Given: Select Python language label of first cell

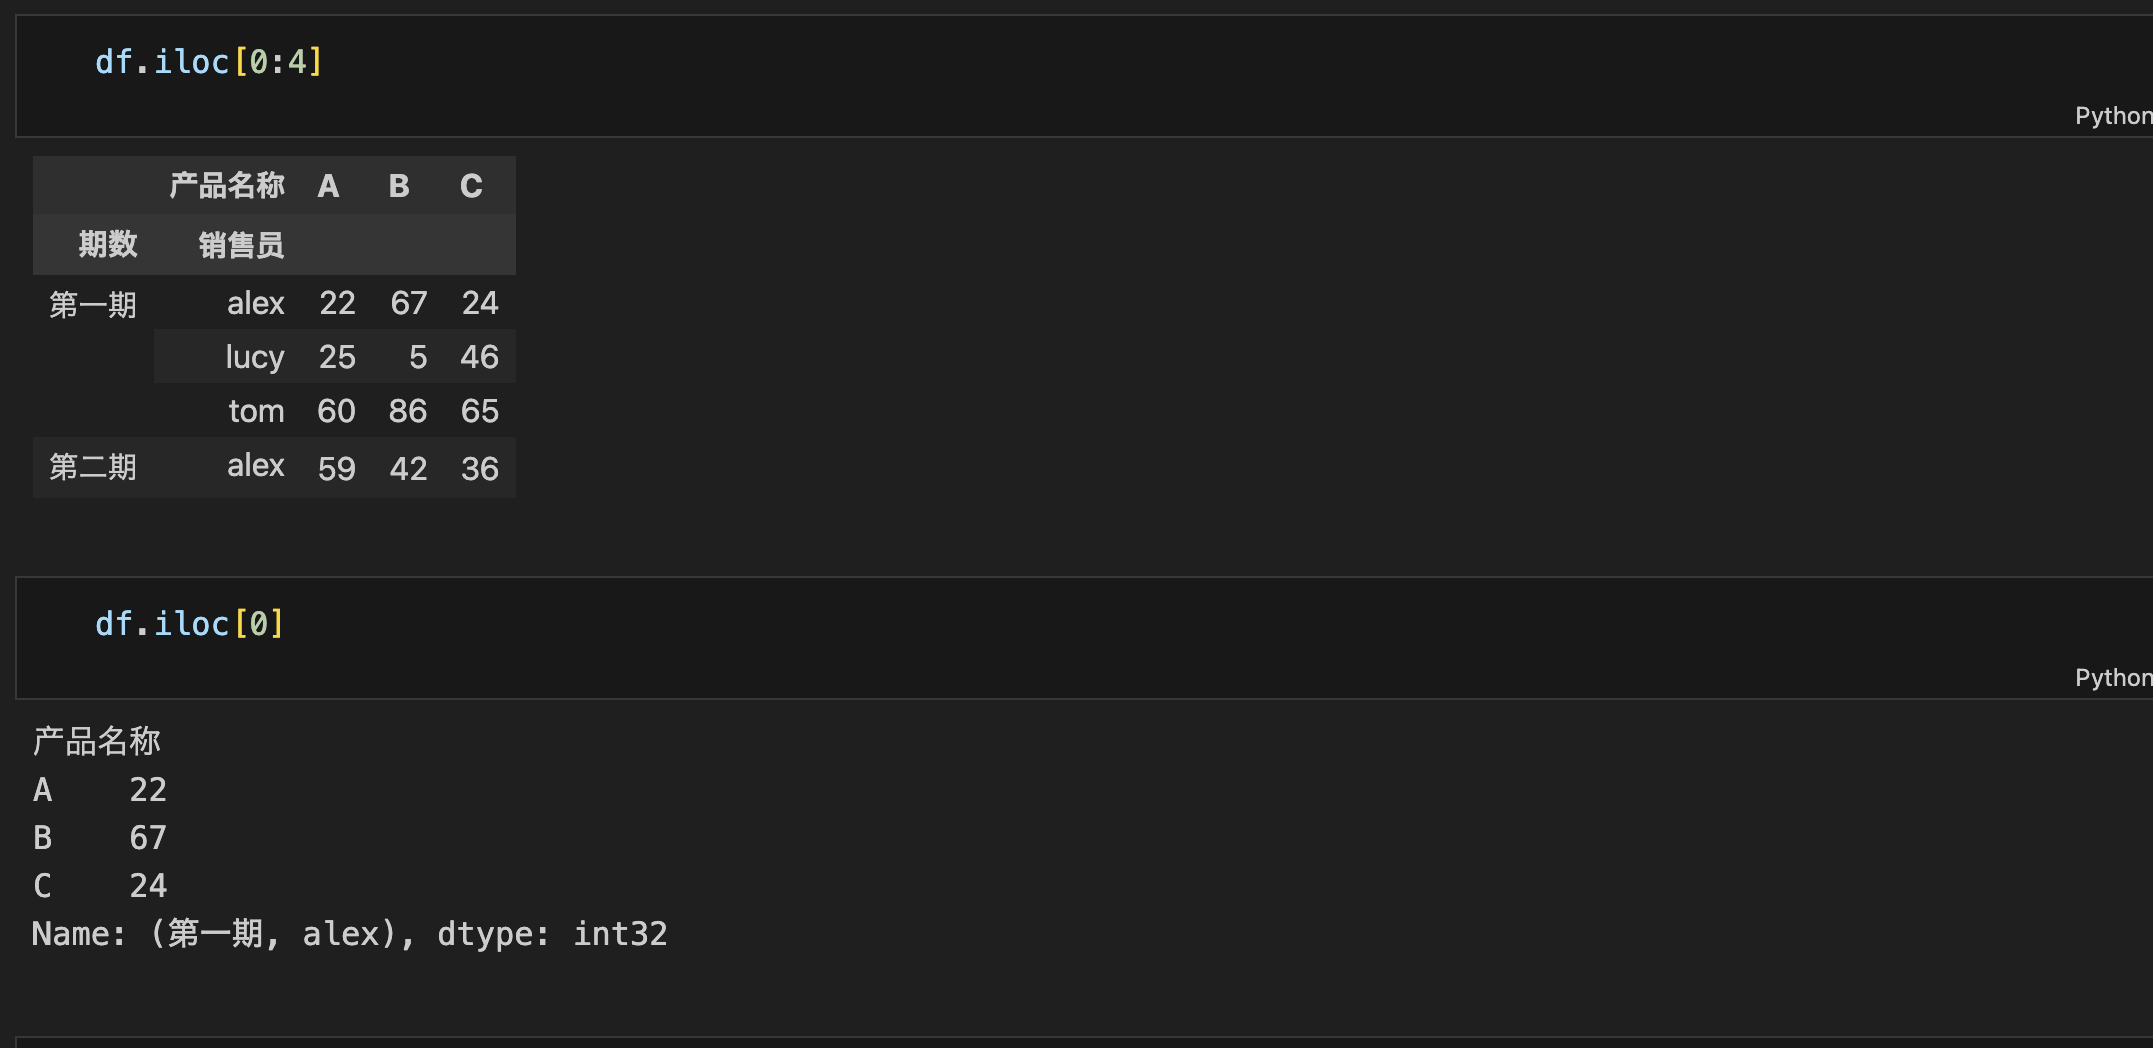Looking at the screenshot, I should [2113, 116].
